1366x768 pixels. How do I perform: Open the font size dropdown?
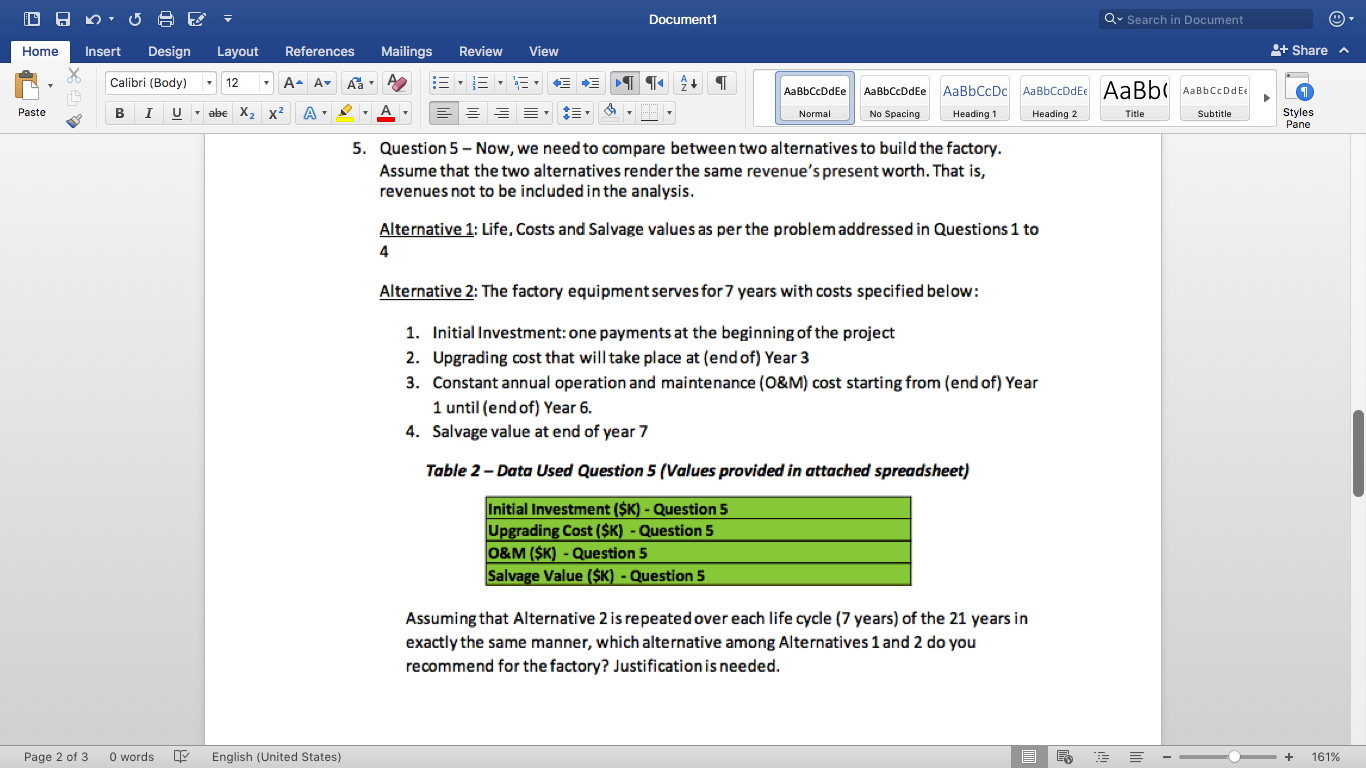[268, 83]
